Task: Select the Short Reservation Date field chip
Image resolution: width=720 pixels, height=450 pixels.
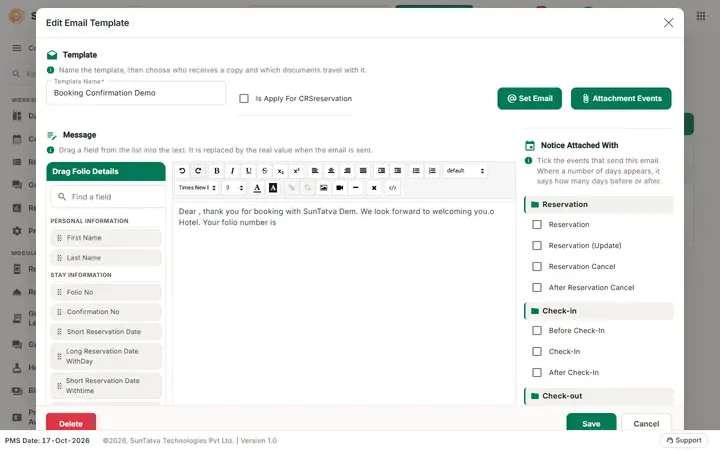Action: (x=106, y=332)
